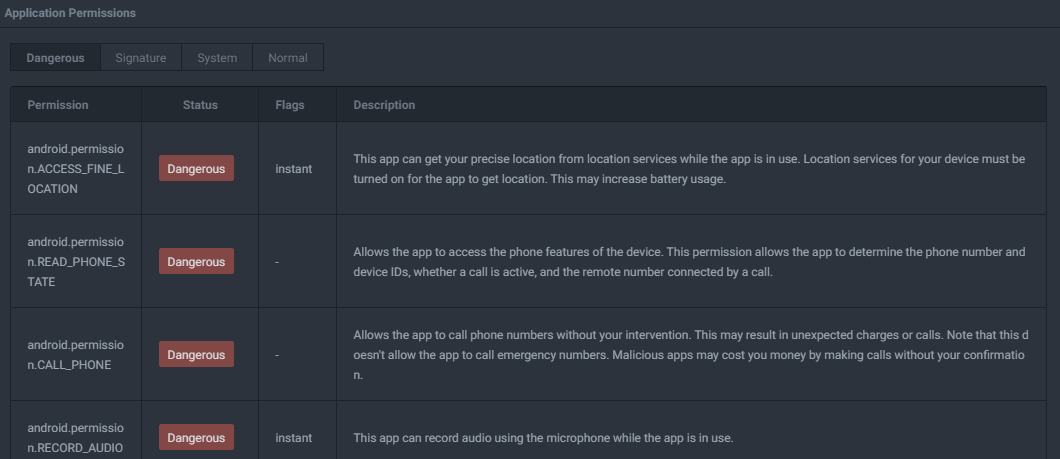Viewport: 1060px width, 459px height.
Task: Select the READ_PHONE_STATE permission name
Action: 76,262
